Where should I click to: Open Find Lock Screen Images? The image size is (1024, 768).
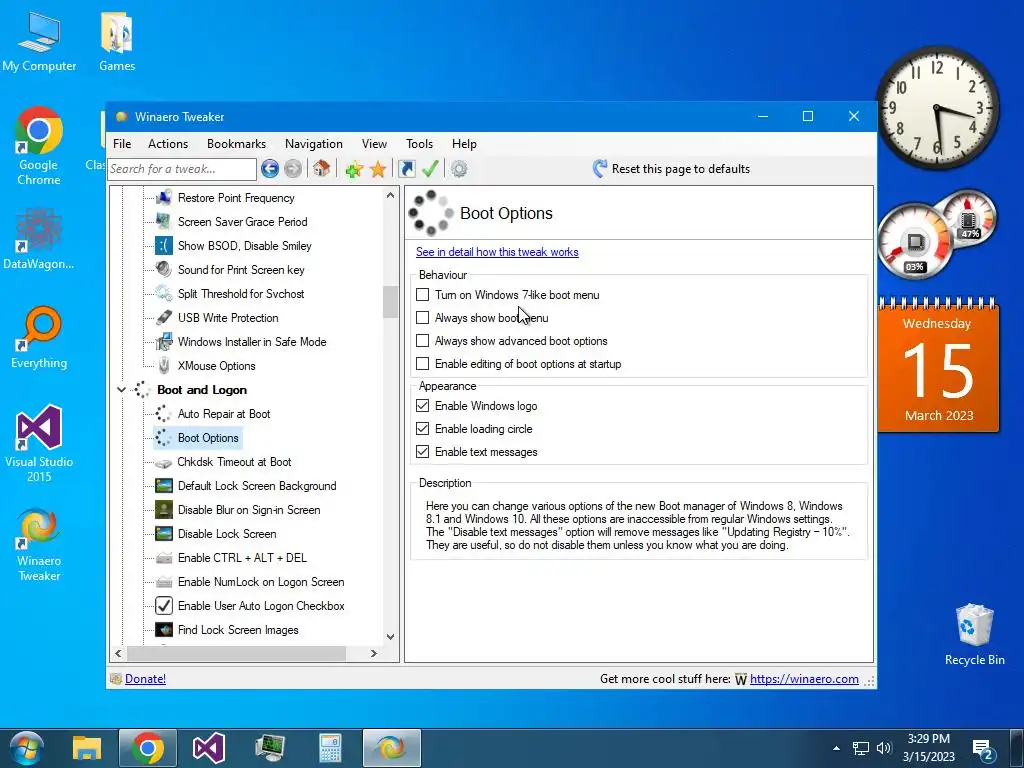(238, 630)
